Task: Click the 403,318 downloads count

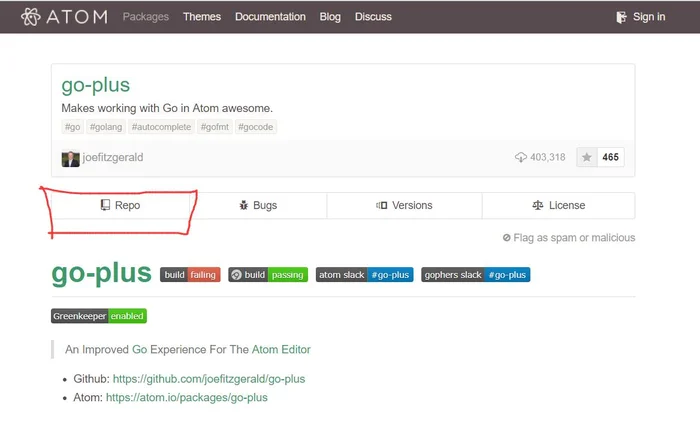Action: click(x=548, y=157)
